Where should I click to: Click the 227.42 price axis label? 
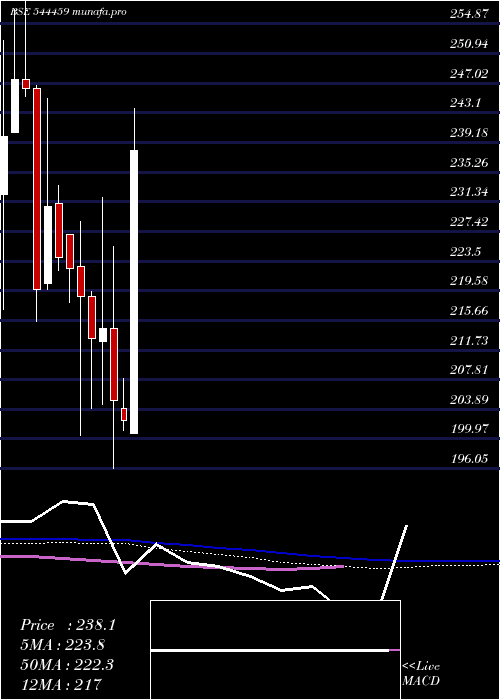click(x=469, y=222)
